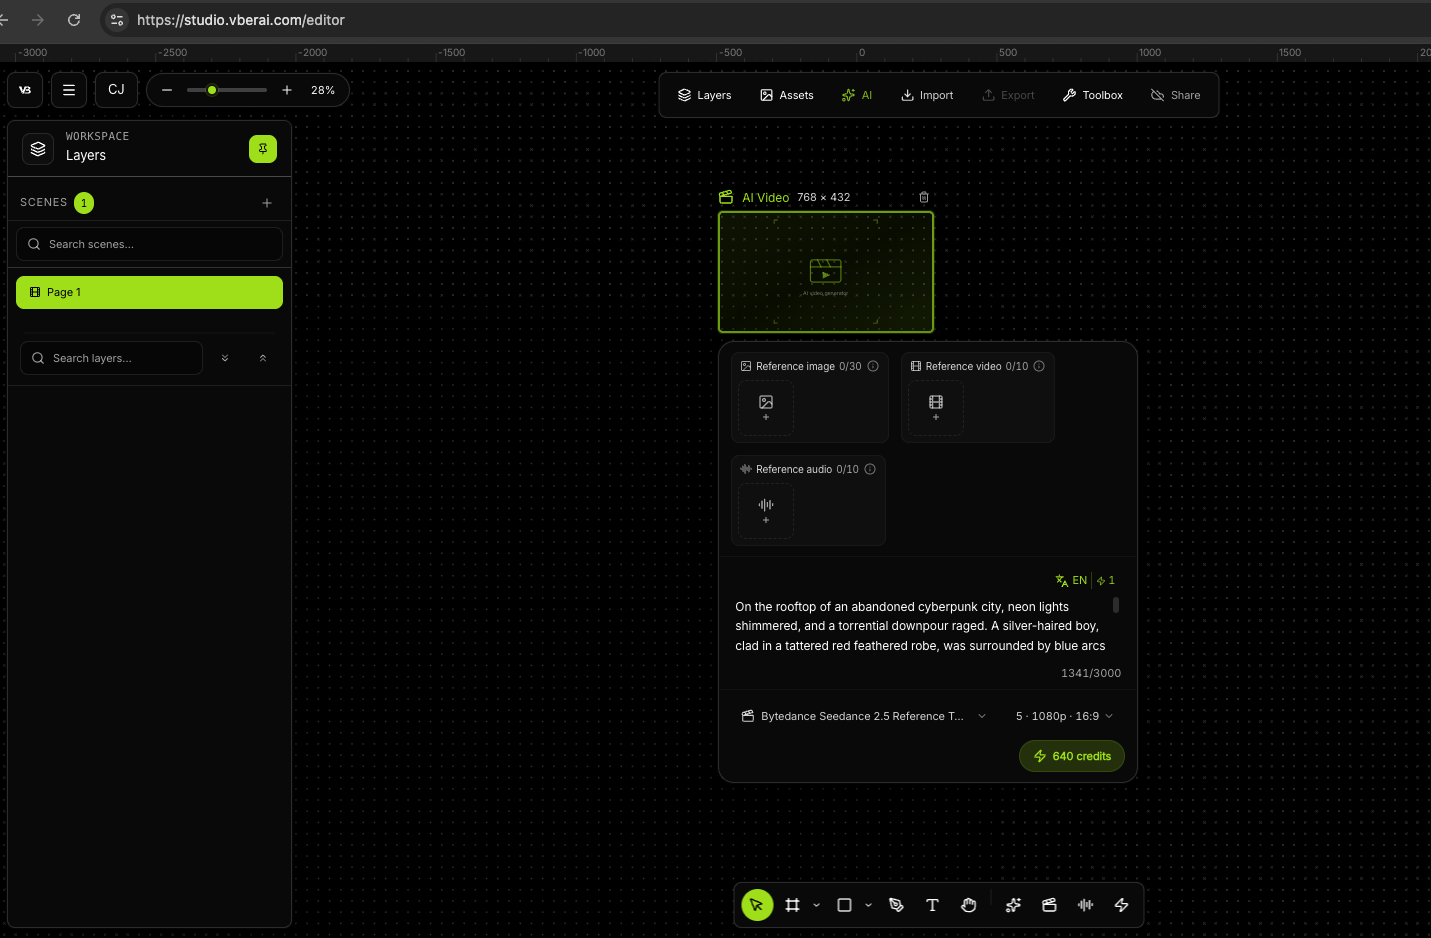Click the Share button
Viewport: 1431px width, 938px height.
pyautogui.click(x=1176, y=95)
